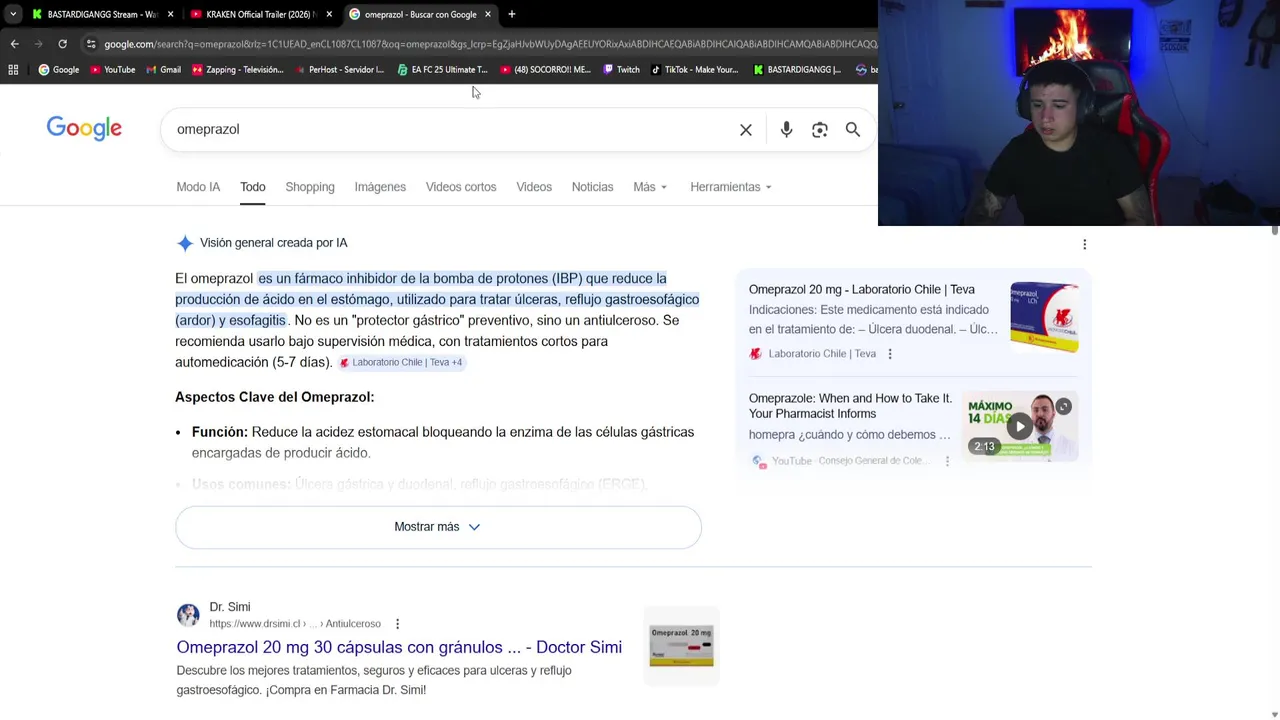This screenshot has width=1280, height=720.
Task: Open Omeprazol 20 mg Laboratorio Chile card
Action: (862, 290)
